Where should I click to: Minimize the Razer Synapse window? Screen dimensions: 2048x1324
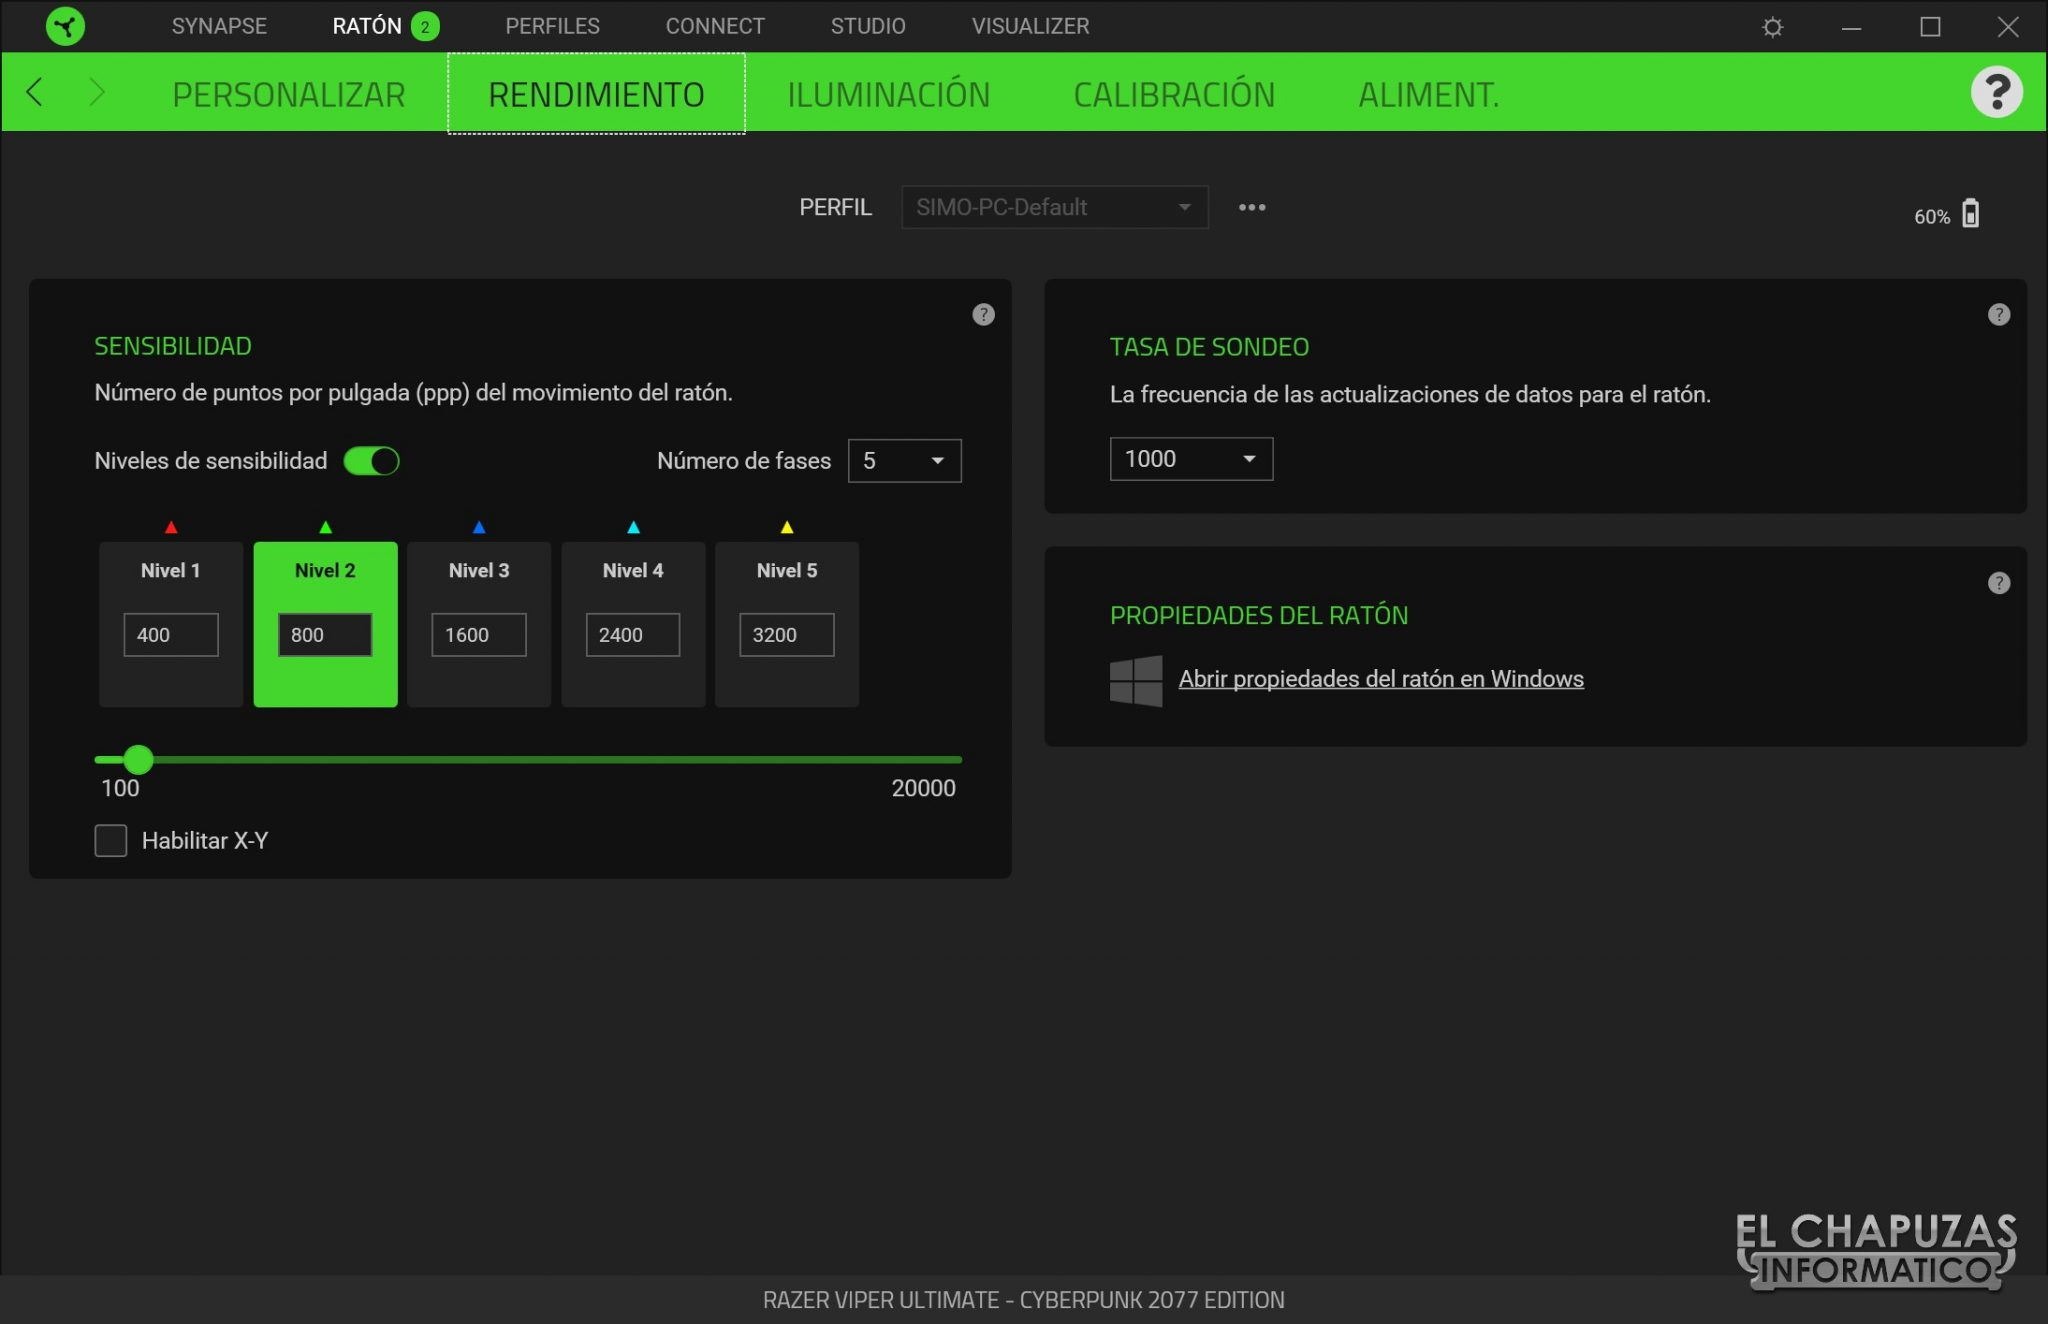(x=1851, y=27)
